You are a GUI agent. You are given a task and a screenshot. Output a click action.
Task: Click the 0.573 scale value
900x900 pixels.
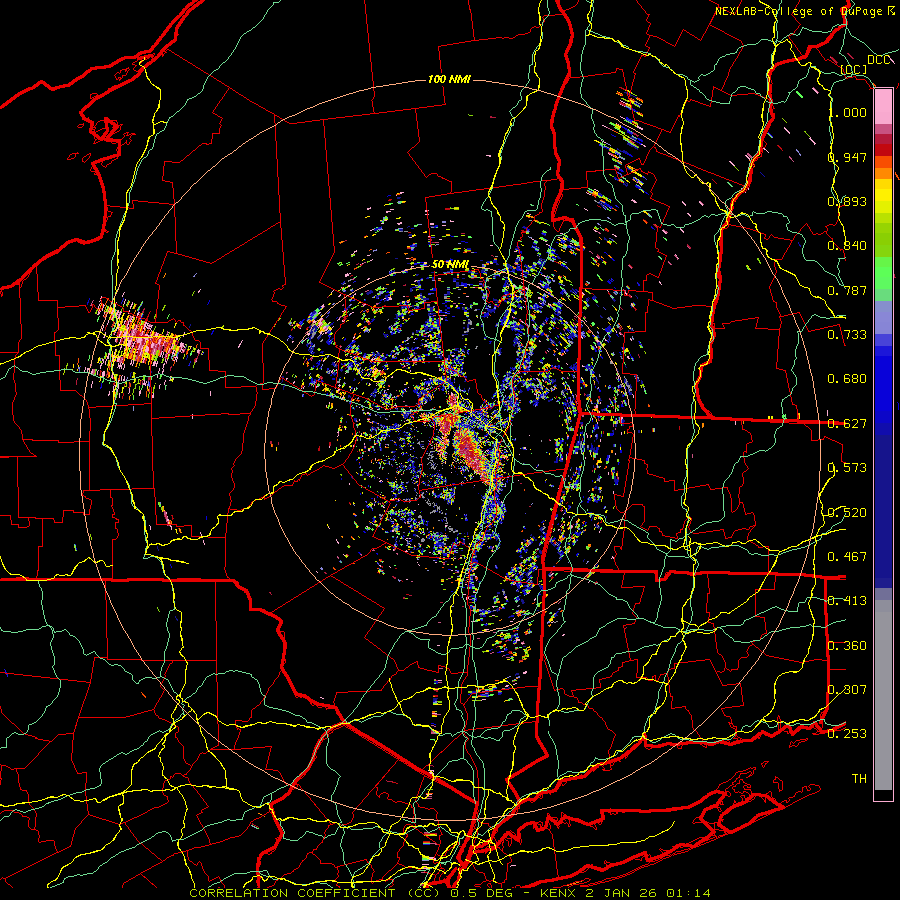[x=847, y=468]
